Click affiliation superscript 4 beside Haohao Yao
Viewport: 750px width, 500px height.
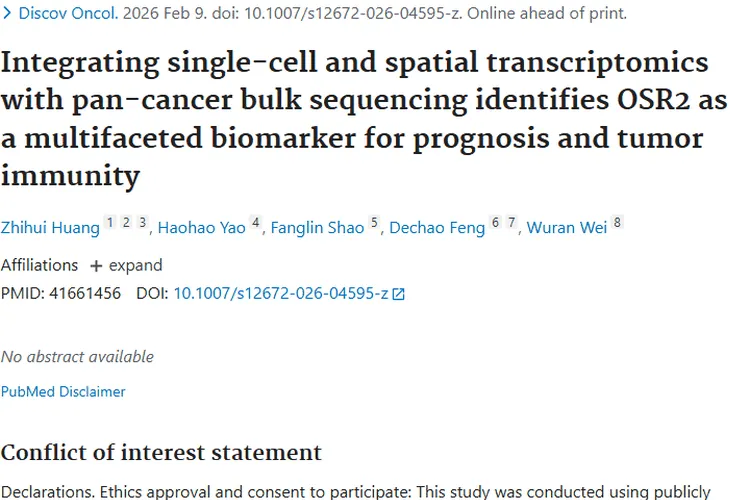pos(256,223)
